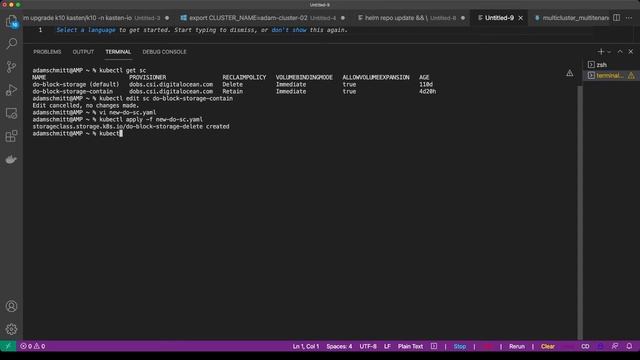Close the Untitled-9 tab
The image size is (640, 360).
point(520,18)
